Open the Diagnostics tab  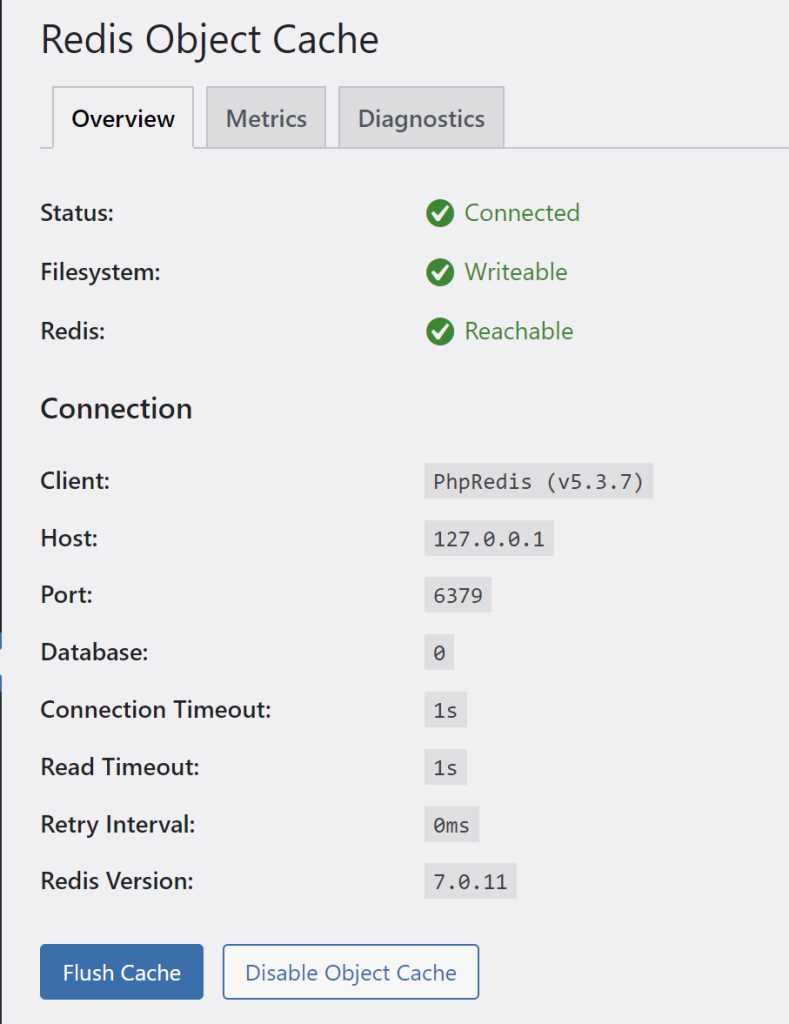tap(421, 118)
